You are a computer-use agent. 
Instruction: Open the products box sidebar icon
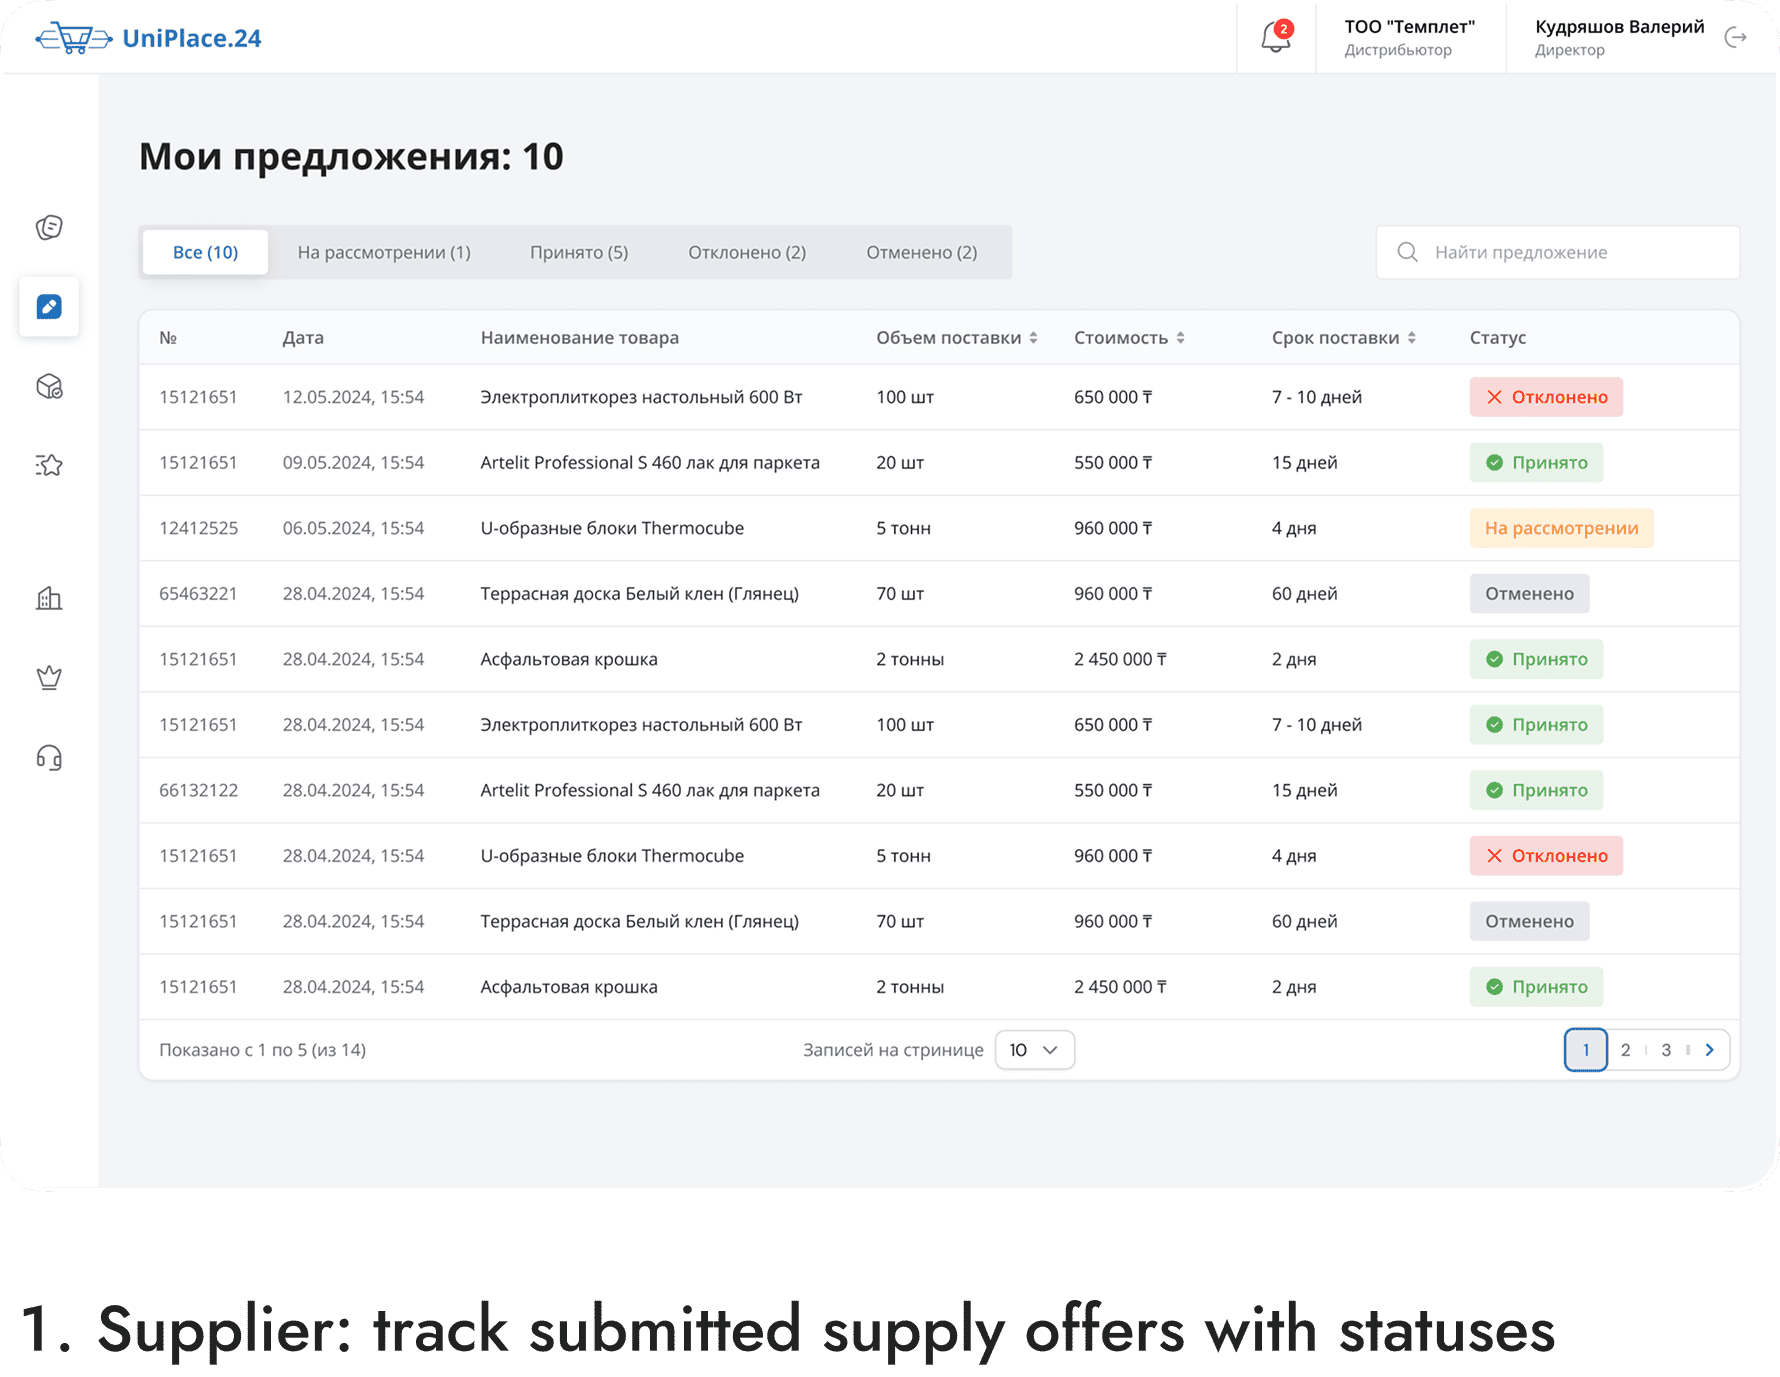pyautogui.click(x=49, y=386)
